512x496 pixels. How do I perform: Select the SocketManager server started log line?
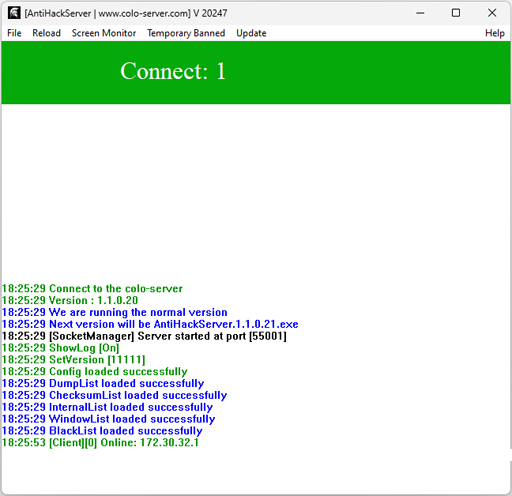[144, 336]
